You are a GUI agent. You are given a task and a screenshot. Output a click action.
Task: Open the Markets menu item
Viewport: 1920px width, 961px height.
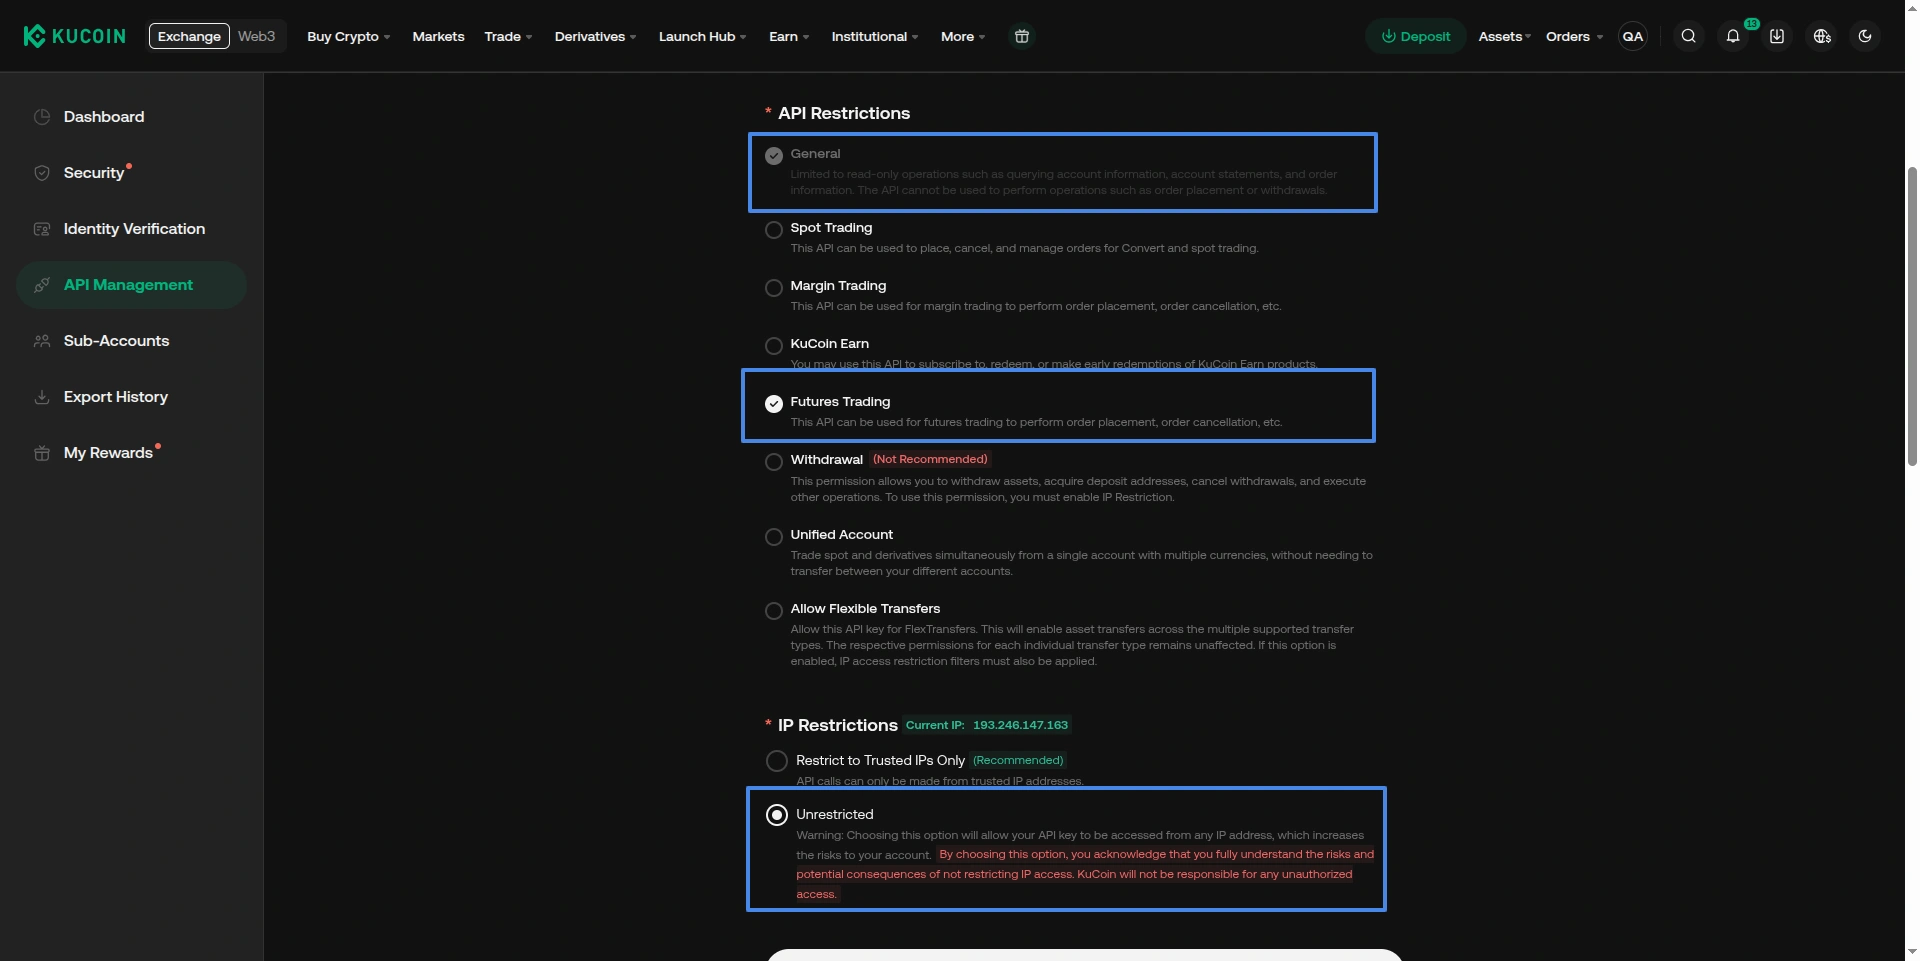click(438, 36)
